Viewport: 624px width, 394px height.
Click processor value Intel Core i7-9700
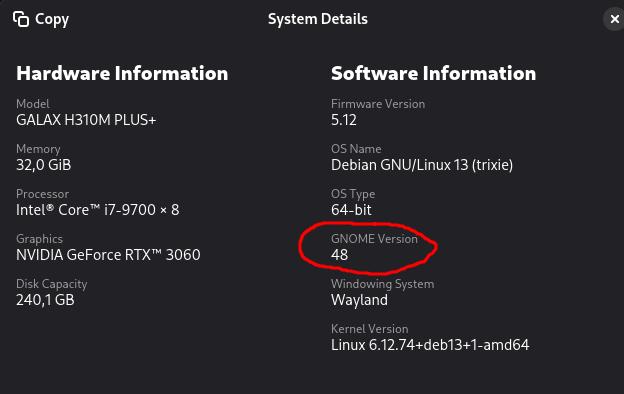98,210
